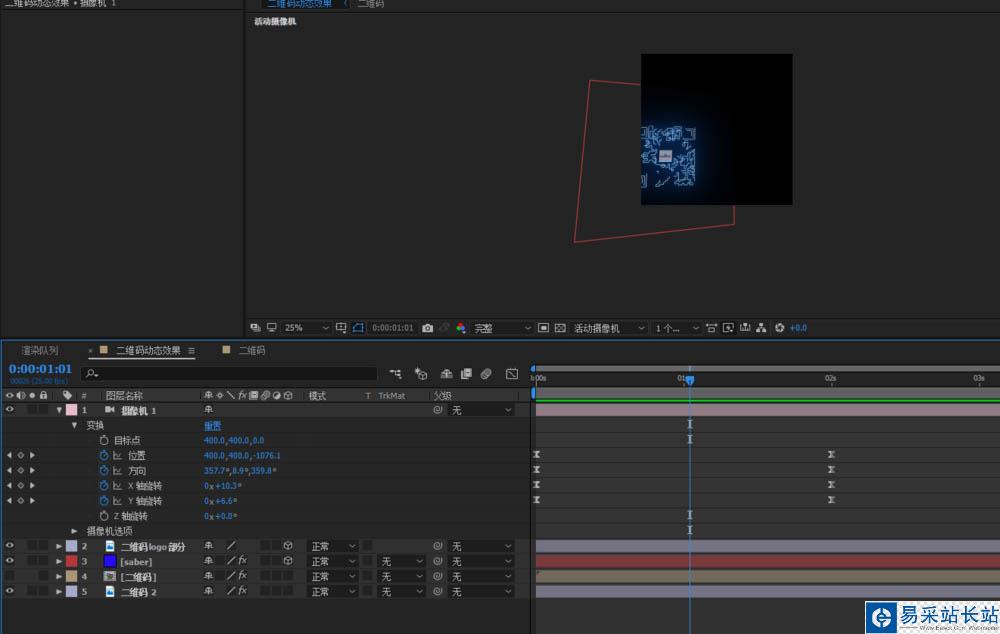Expand the 摄像机选项 property group
The width and height of the screenshot is (1000, 634).
coord(74,531)
